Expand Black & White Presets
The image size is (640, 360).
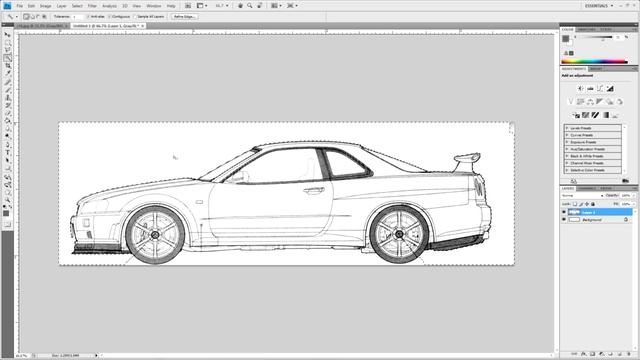click(x=567, y=156)
